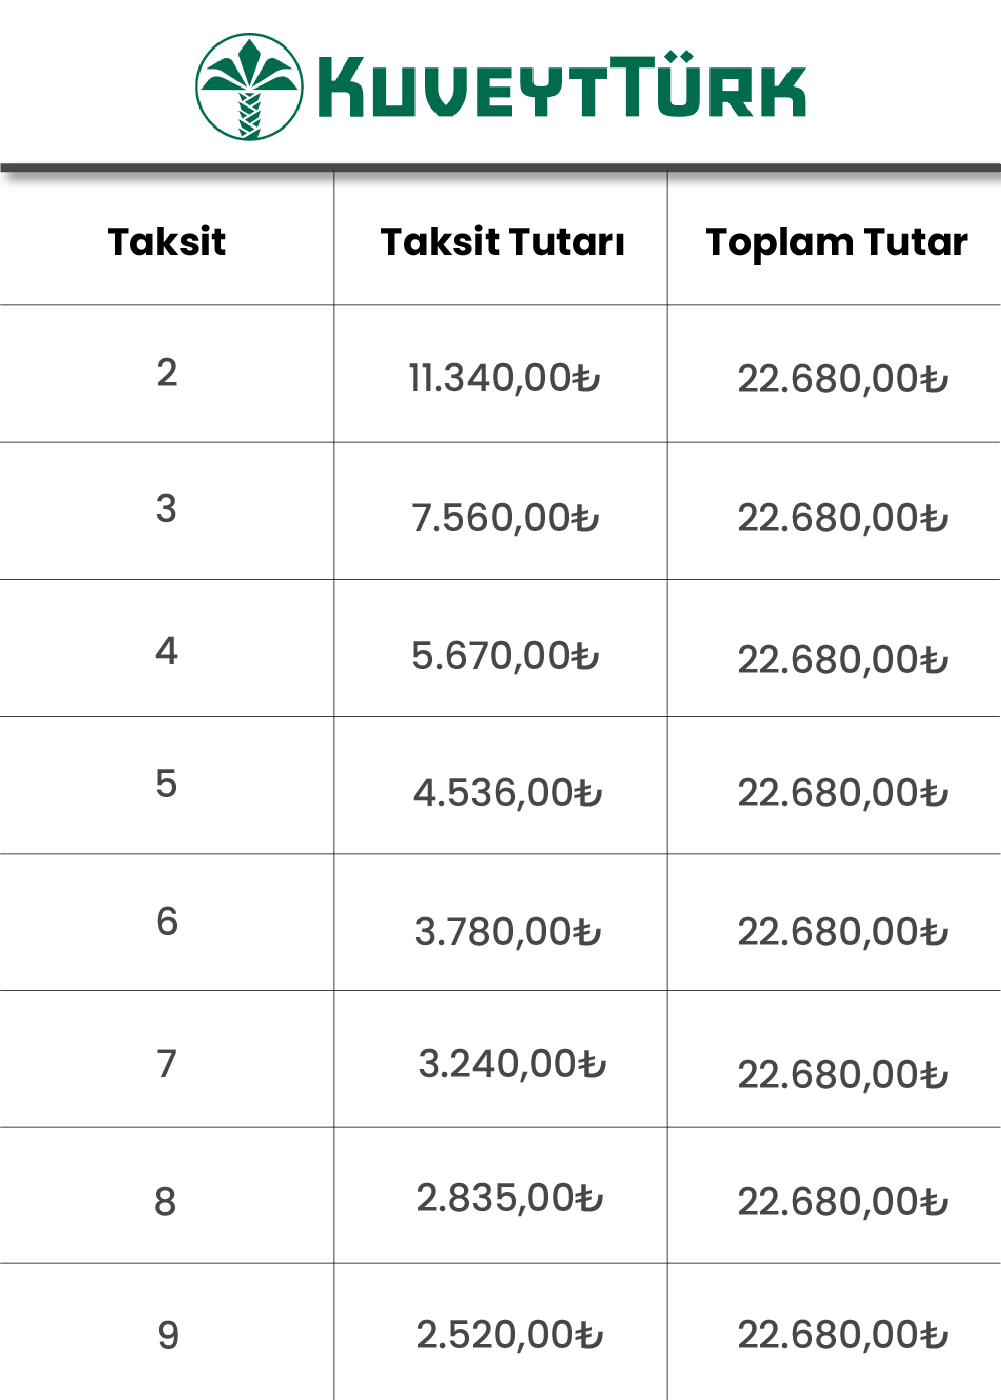Choose the 9 installment row number
Viewport: 1001px width, 1400px height.
pyautogui.click(x=168, y=1336)
